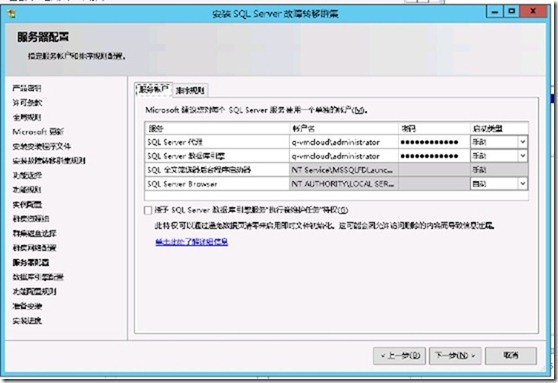Click the installer icon in the title bar
The width and height of the screenshot is (558, 383).
[x=11, y=14]
